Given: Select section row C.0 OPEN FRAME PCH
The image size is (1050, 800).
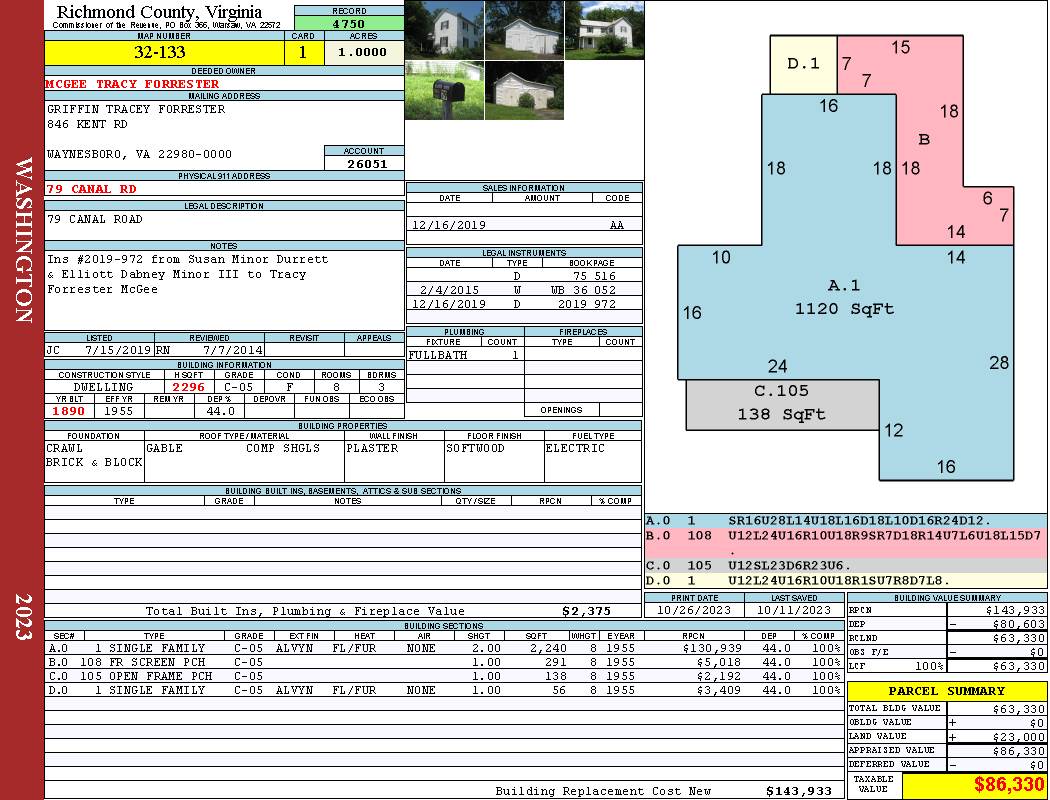Looking at the screenshot, I should point(443,676).
